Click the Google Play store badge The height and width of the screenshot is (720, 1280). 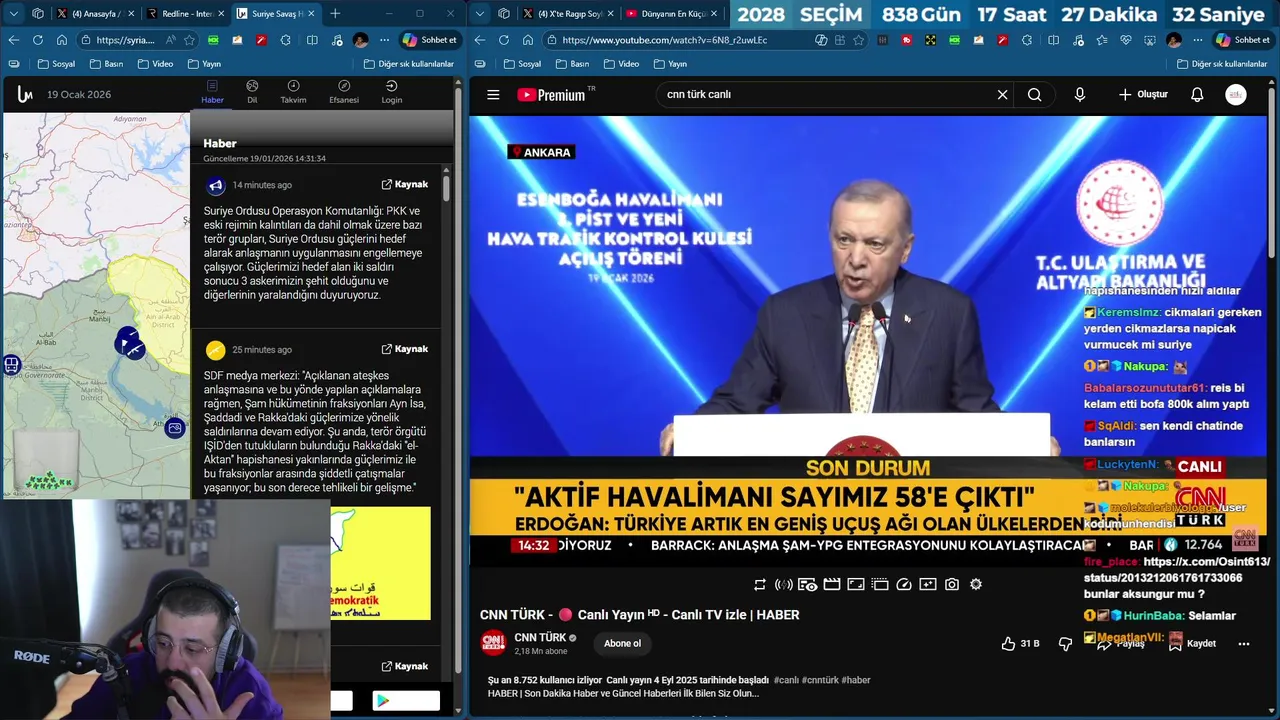(x=406, y=701)
